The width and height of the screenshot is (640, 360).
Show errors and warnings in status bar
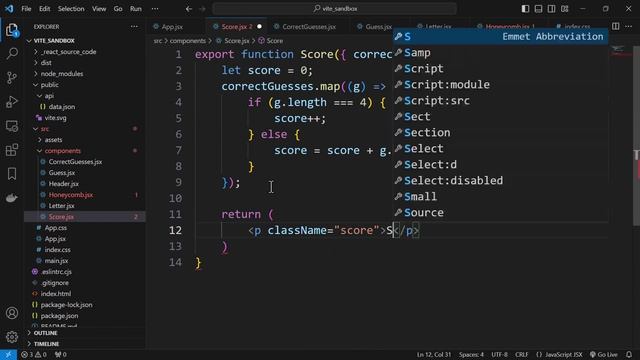pyautogui.click(x=33, y=355)
